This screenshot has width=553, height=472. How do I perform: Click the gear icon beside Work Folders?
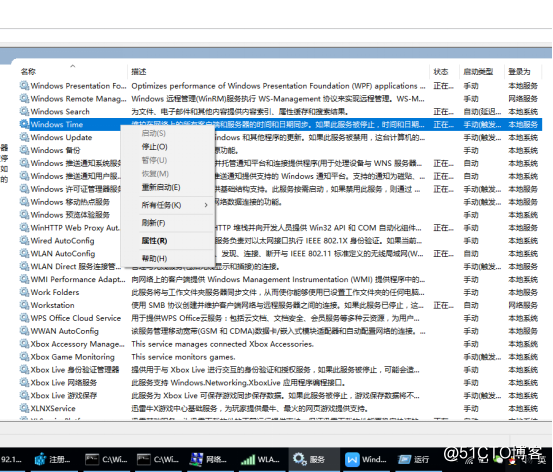pyautogui.click(x=24, y=292)
